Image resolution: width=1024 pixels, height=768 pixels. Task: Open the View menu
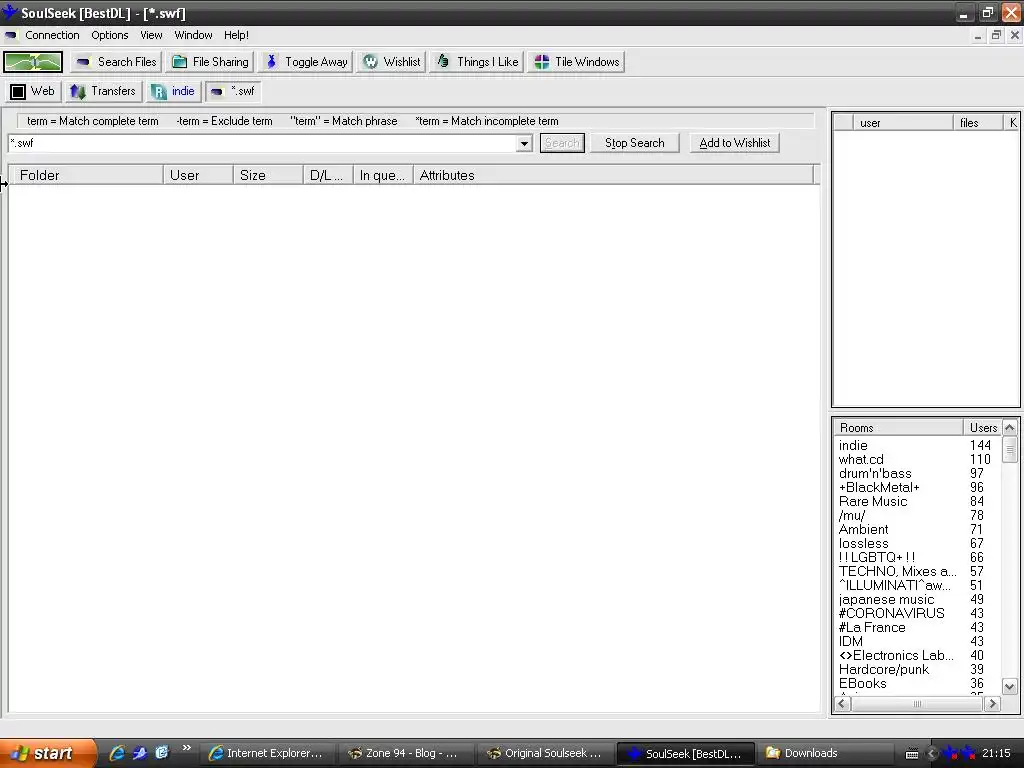[x=151, y=35]
